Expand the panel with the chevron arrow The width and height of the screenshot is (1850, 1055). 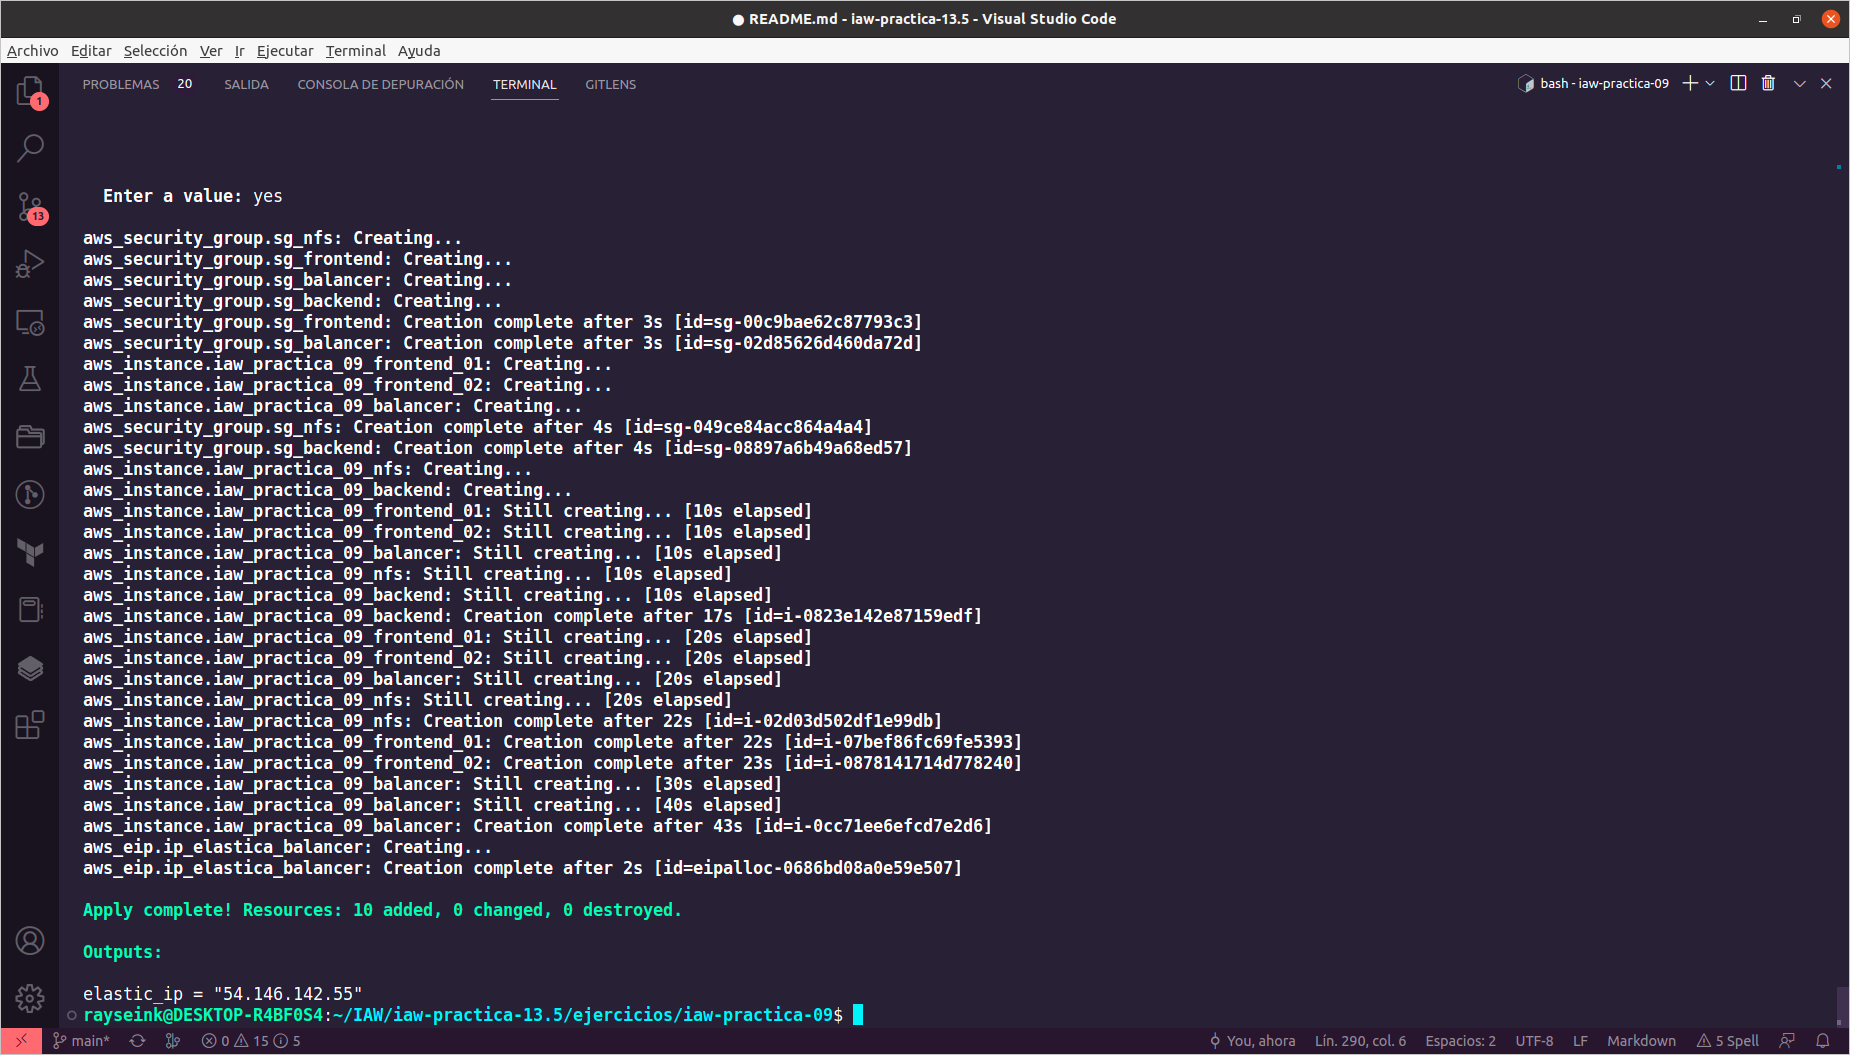pos(1800,83)
